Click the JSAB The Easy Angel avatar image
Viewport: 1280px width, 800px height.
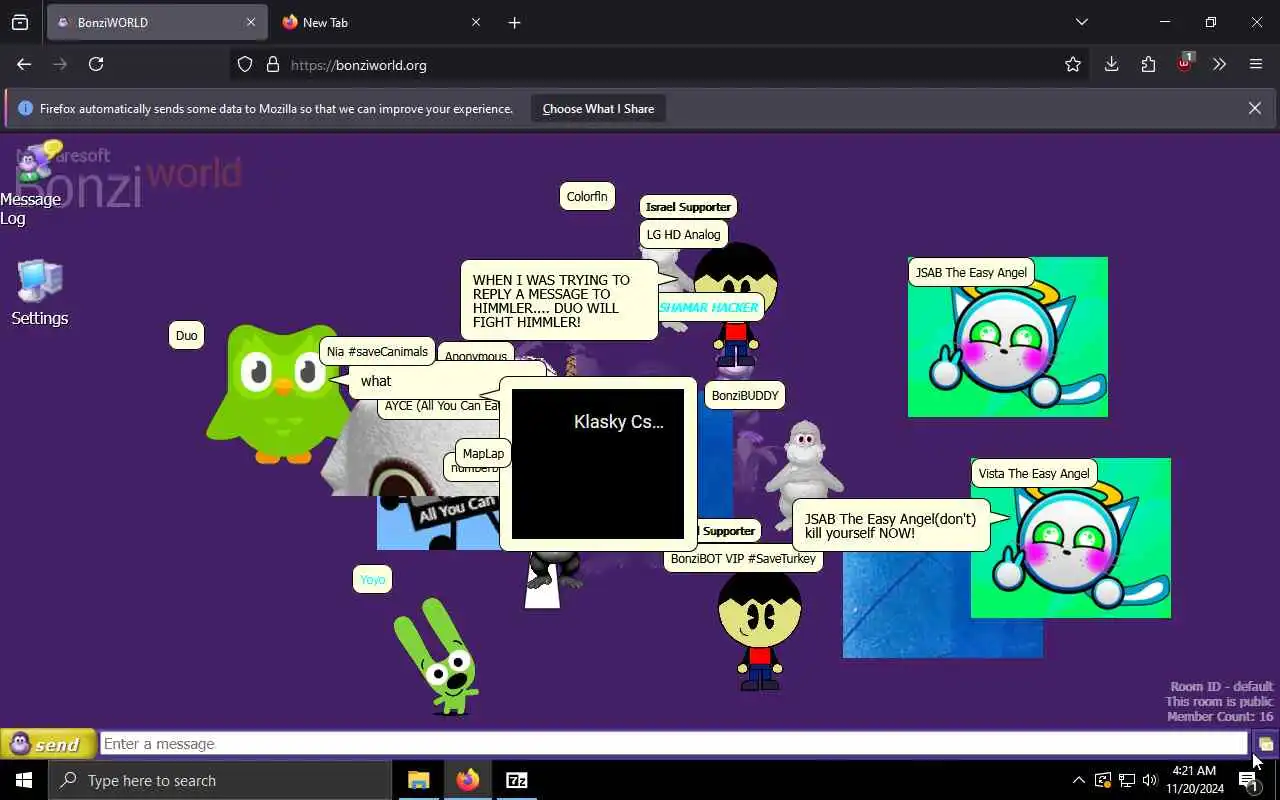tap(1007, 337)
